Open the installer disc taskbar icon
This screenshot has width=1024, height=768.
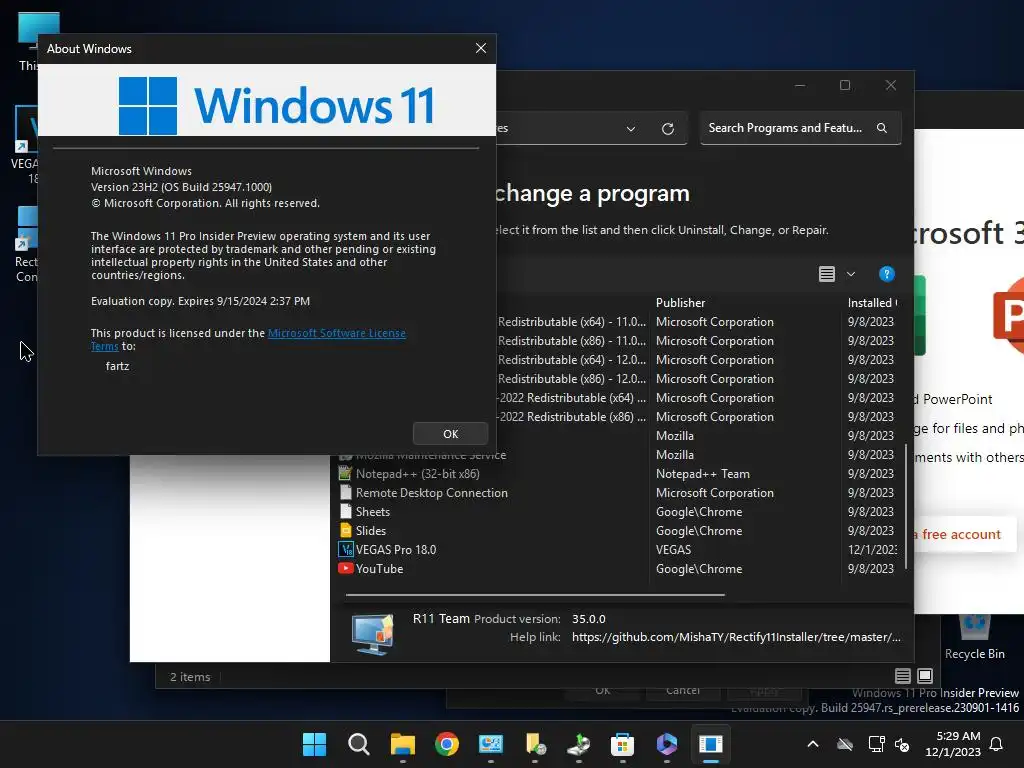[x=579, y=744]
